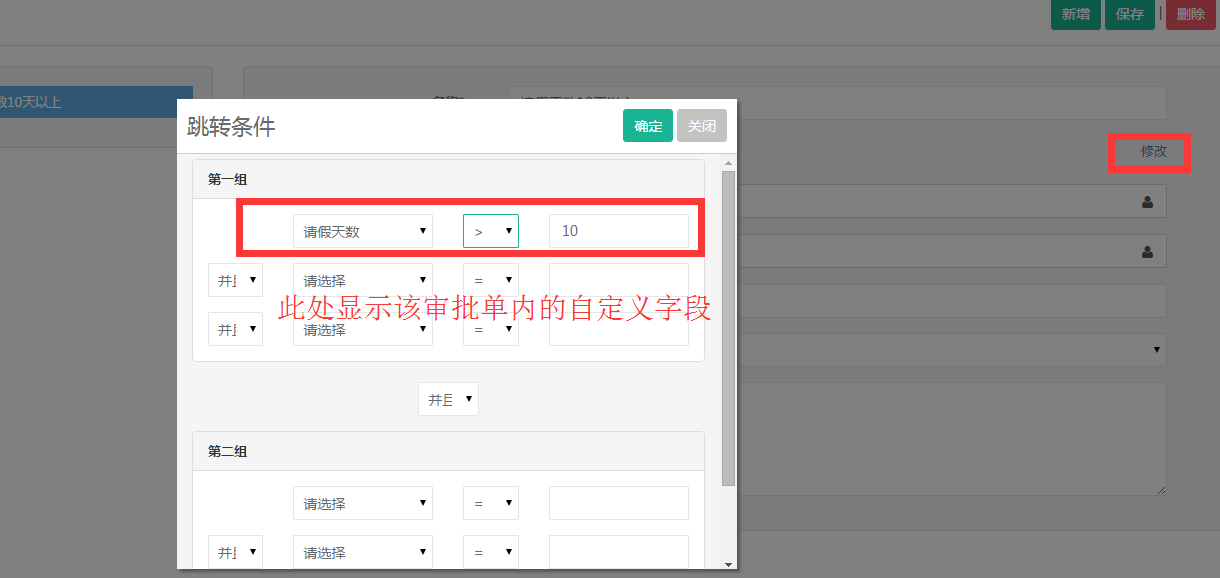Click the 跳转条件 dialog title
Screen dimensions: 1220x578
(x=231, y=127)
